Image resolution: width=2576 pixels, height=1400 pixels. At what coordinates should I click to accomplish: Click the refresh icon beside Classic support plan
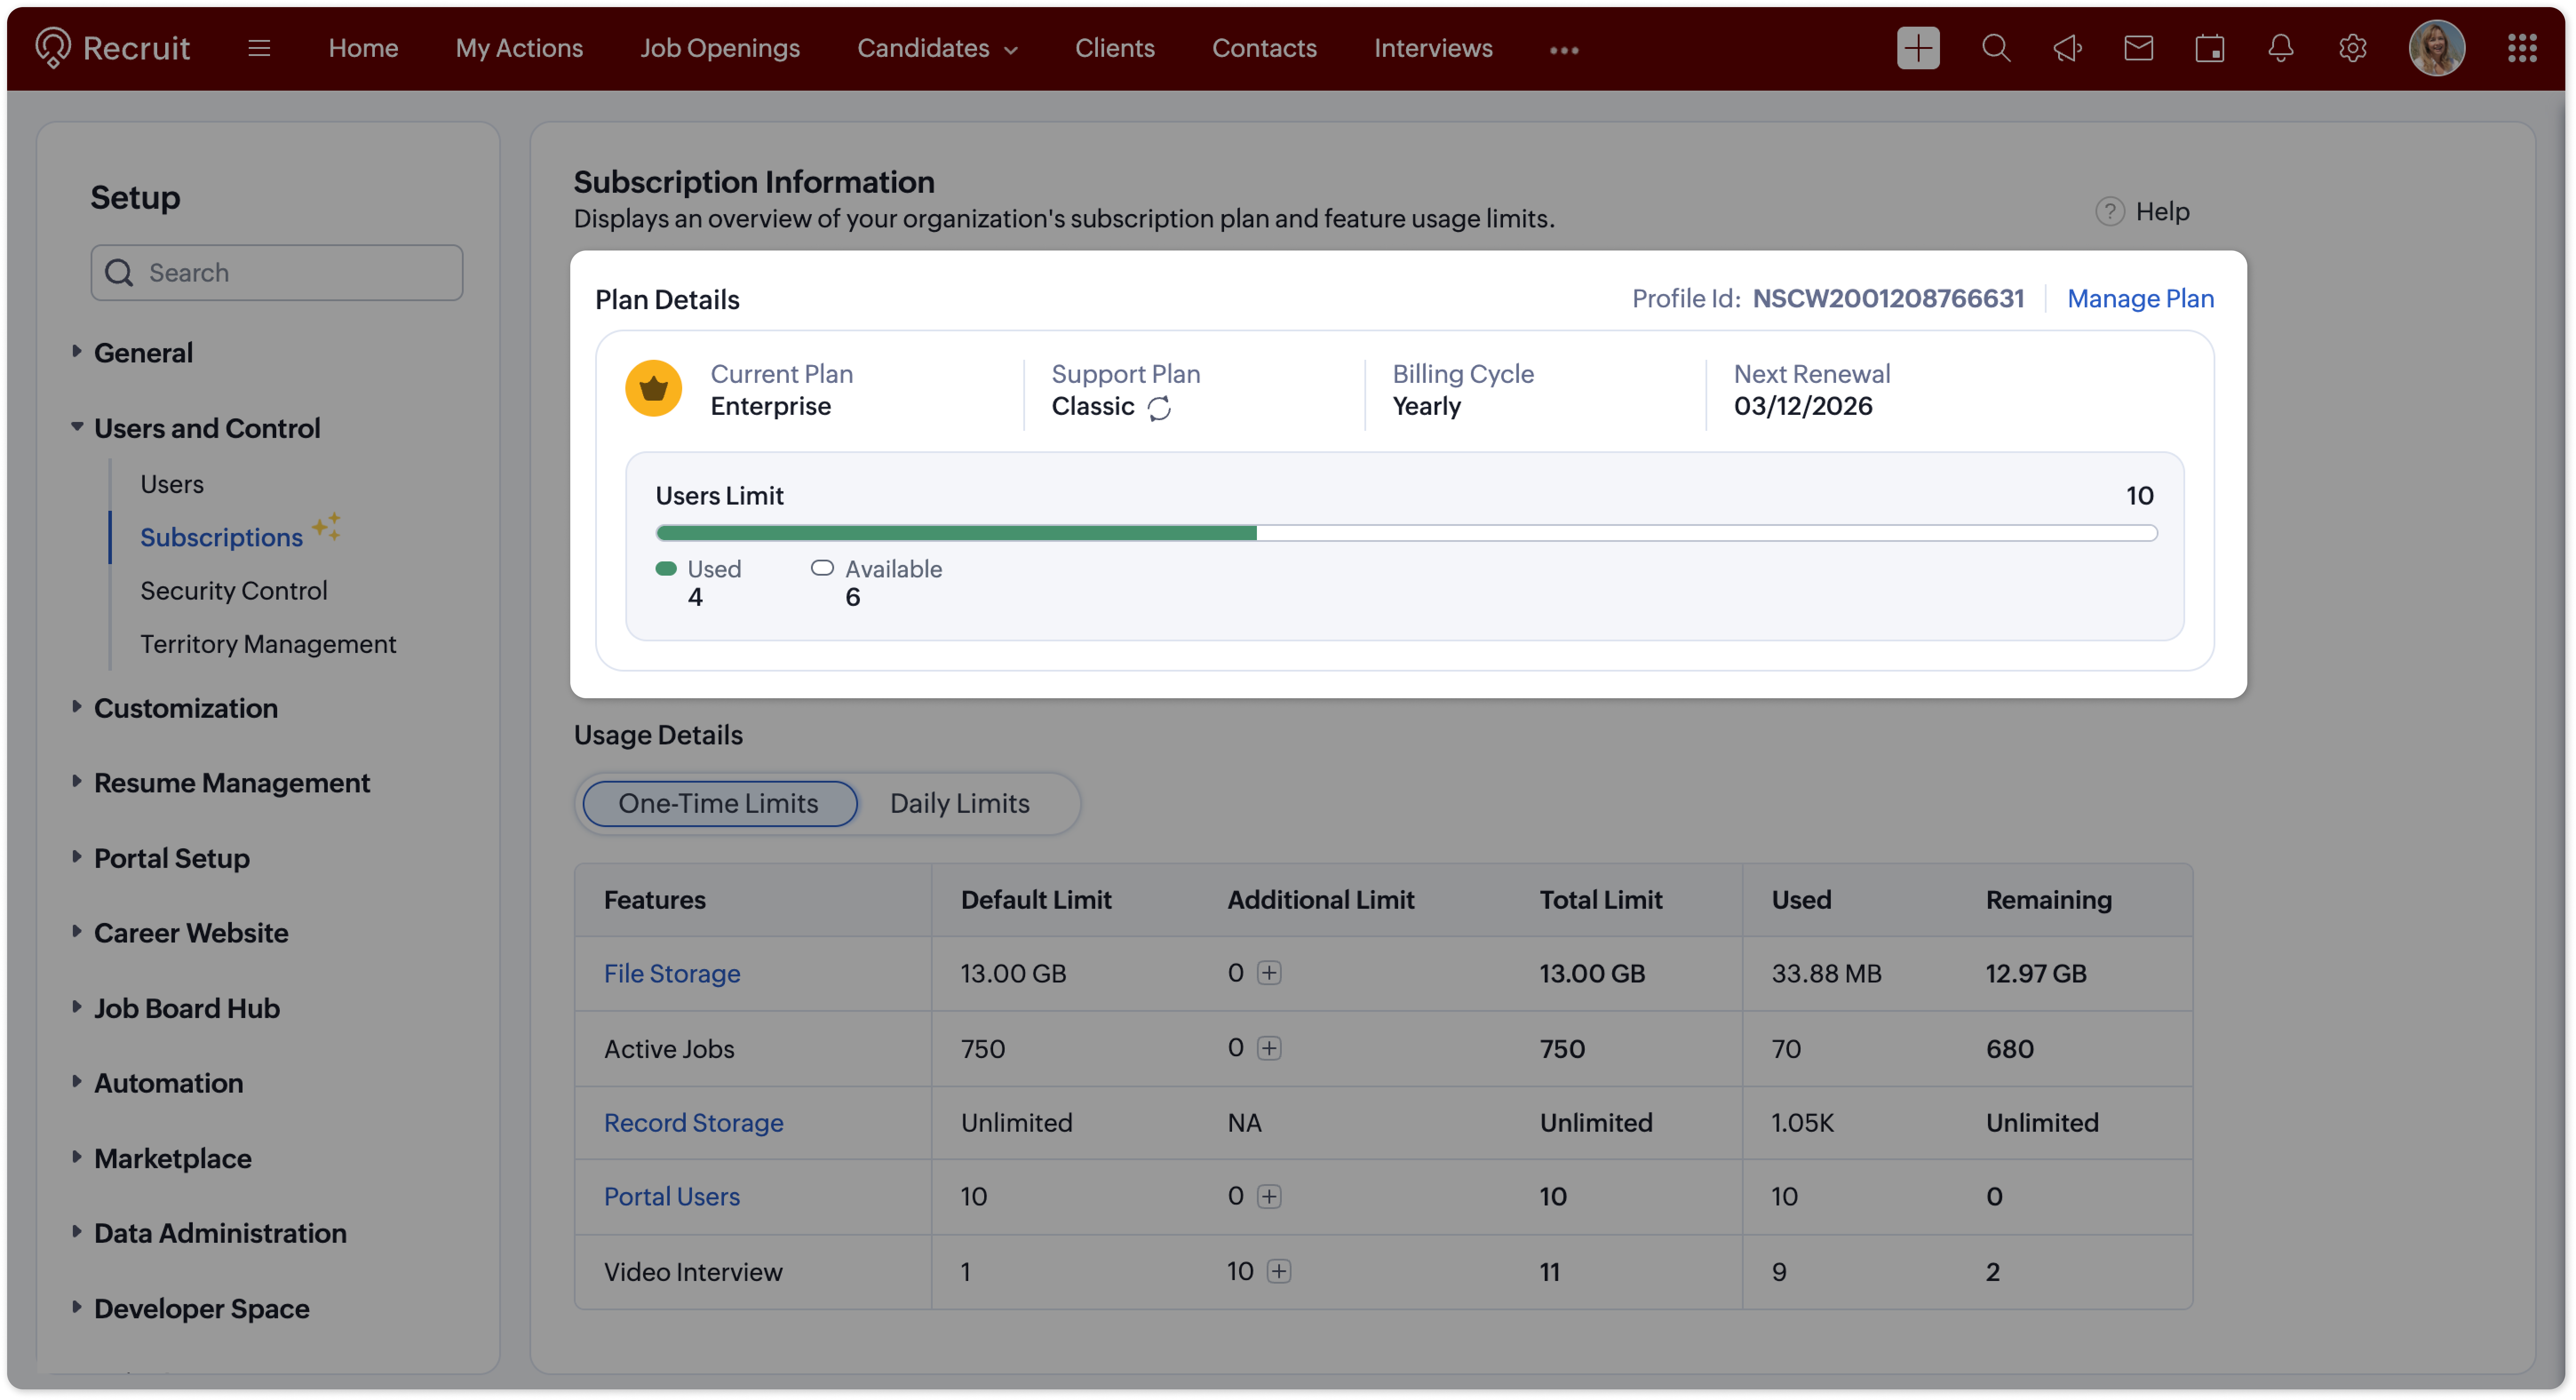click(x=1159, y=408)
